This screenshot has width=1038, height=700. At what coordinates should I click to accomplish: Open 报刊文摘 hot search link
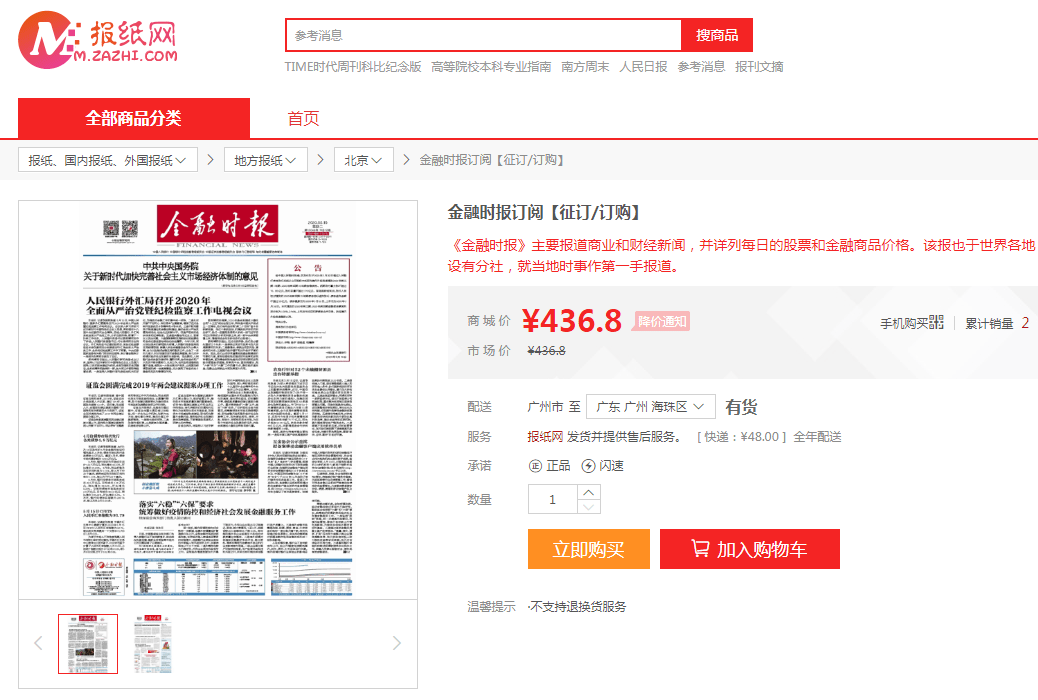(759, 67)
